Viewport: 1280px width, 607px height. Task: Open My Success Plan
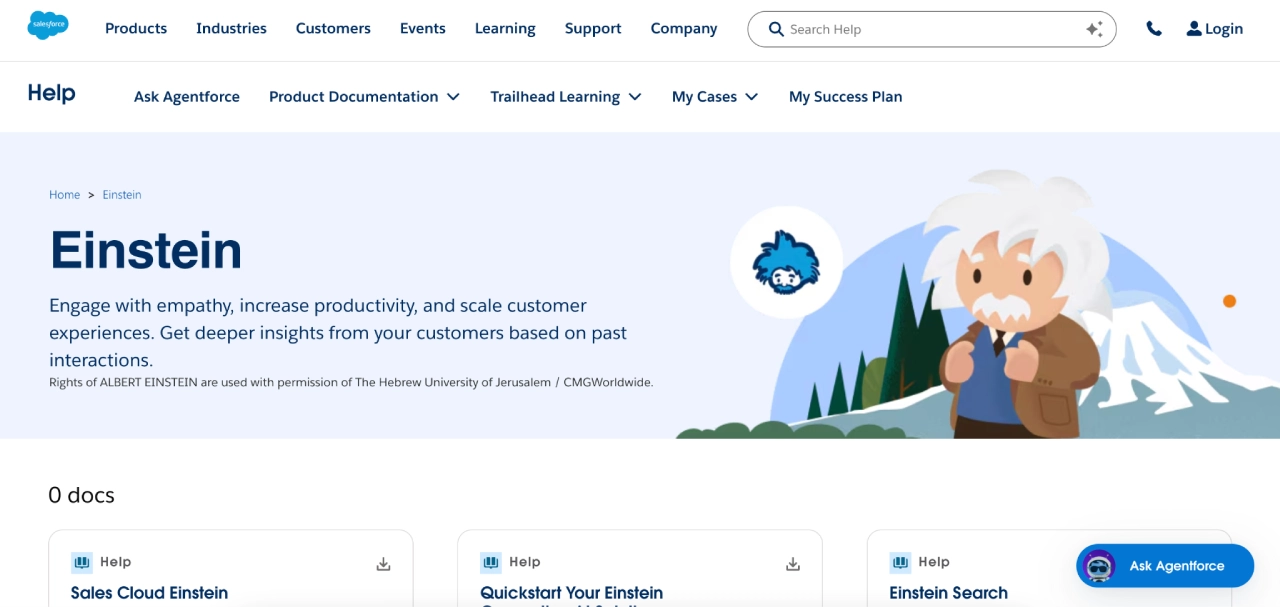pyautogui.click(x=845, y=96)
